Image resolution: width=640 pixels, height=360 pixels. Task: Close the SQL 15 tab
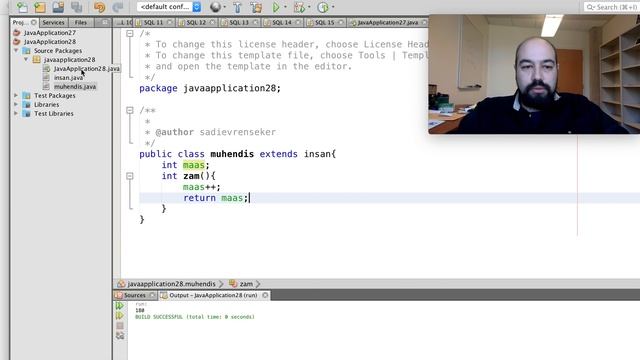tap(341, 22)
